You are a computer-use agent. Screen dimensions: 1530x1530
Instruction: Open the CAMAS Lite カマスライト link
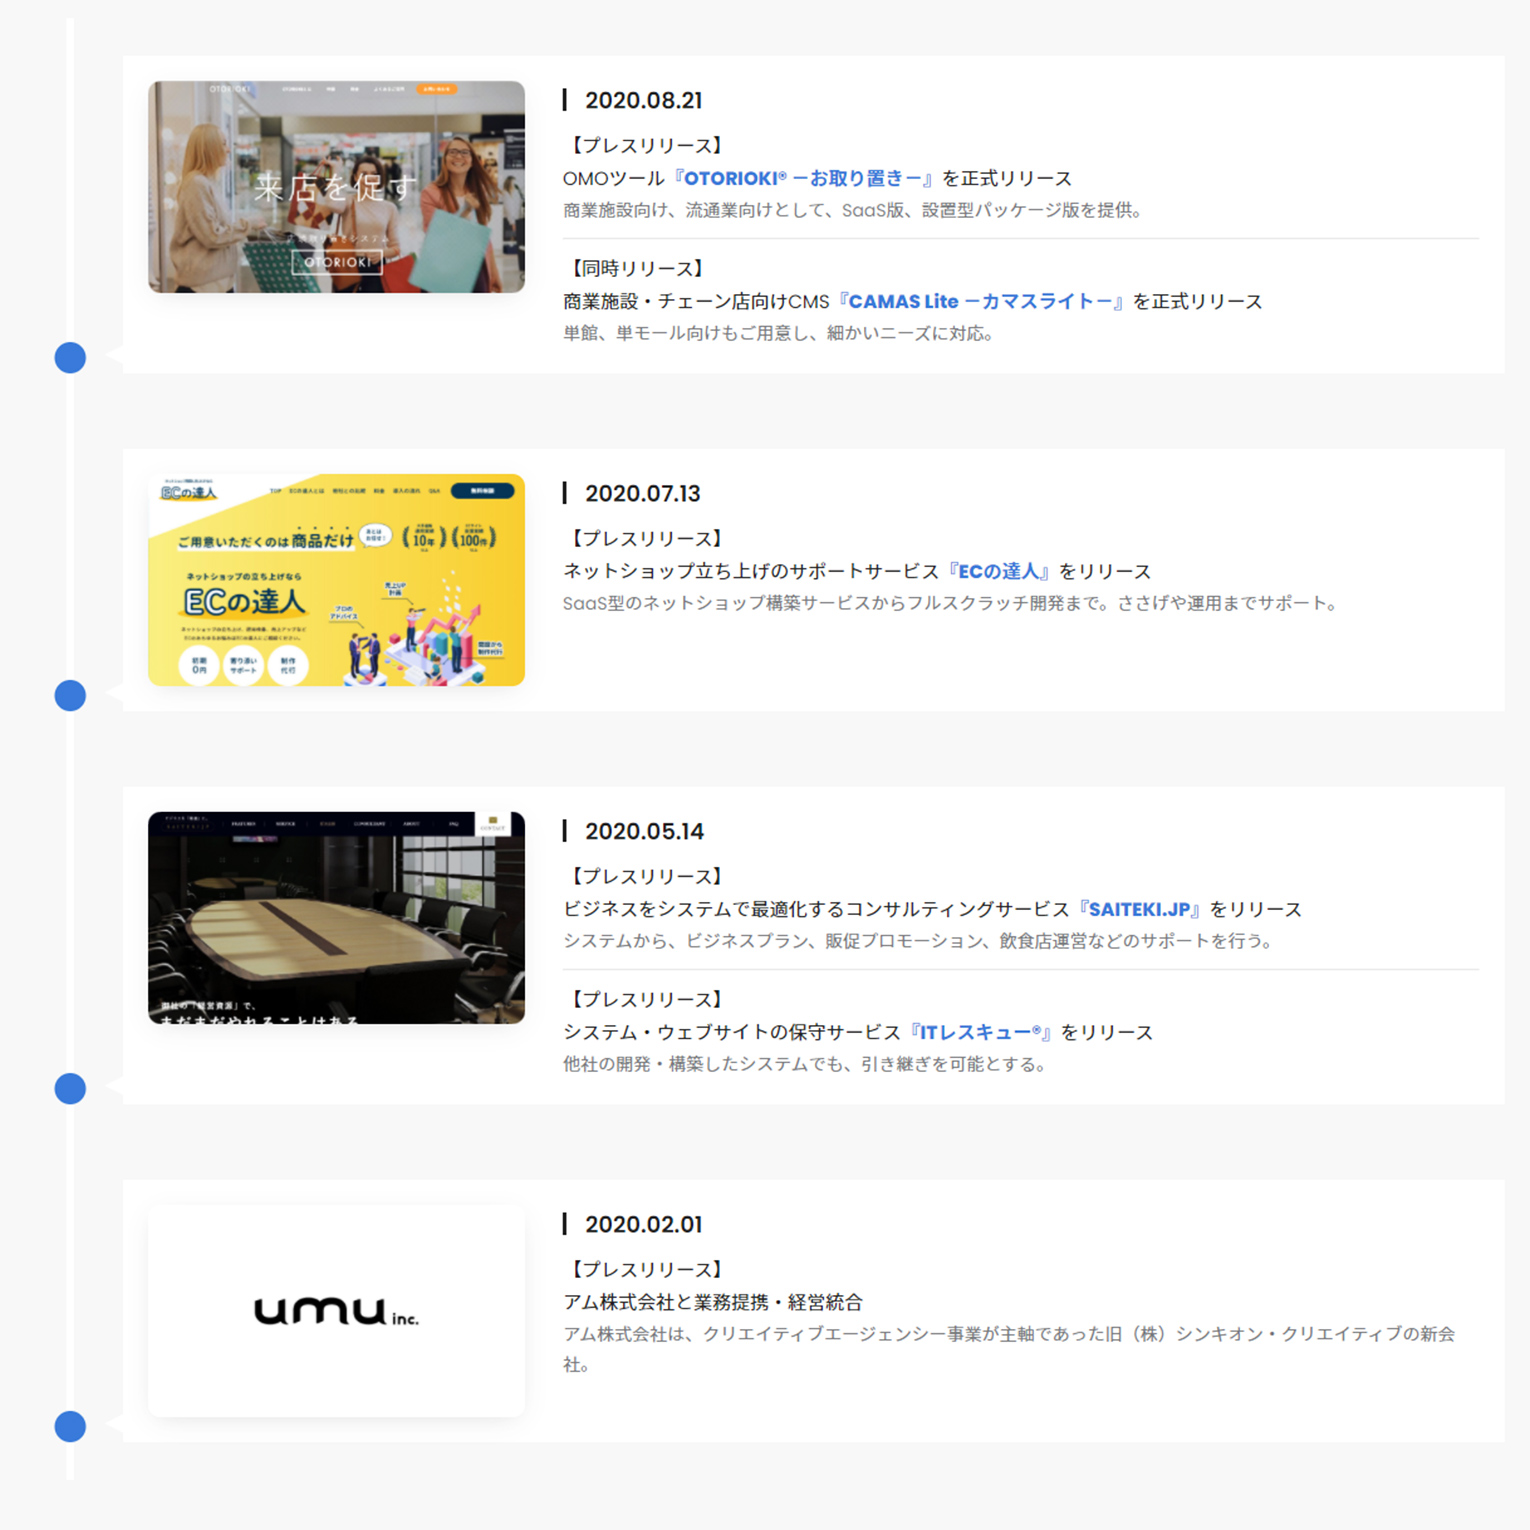pyautogui.click(x=981, y=301)
